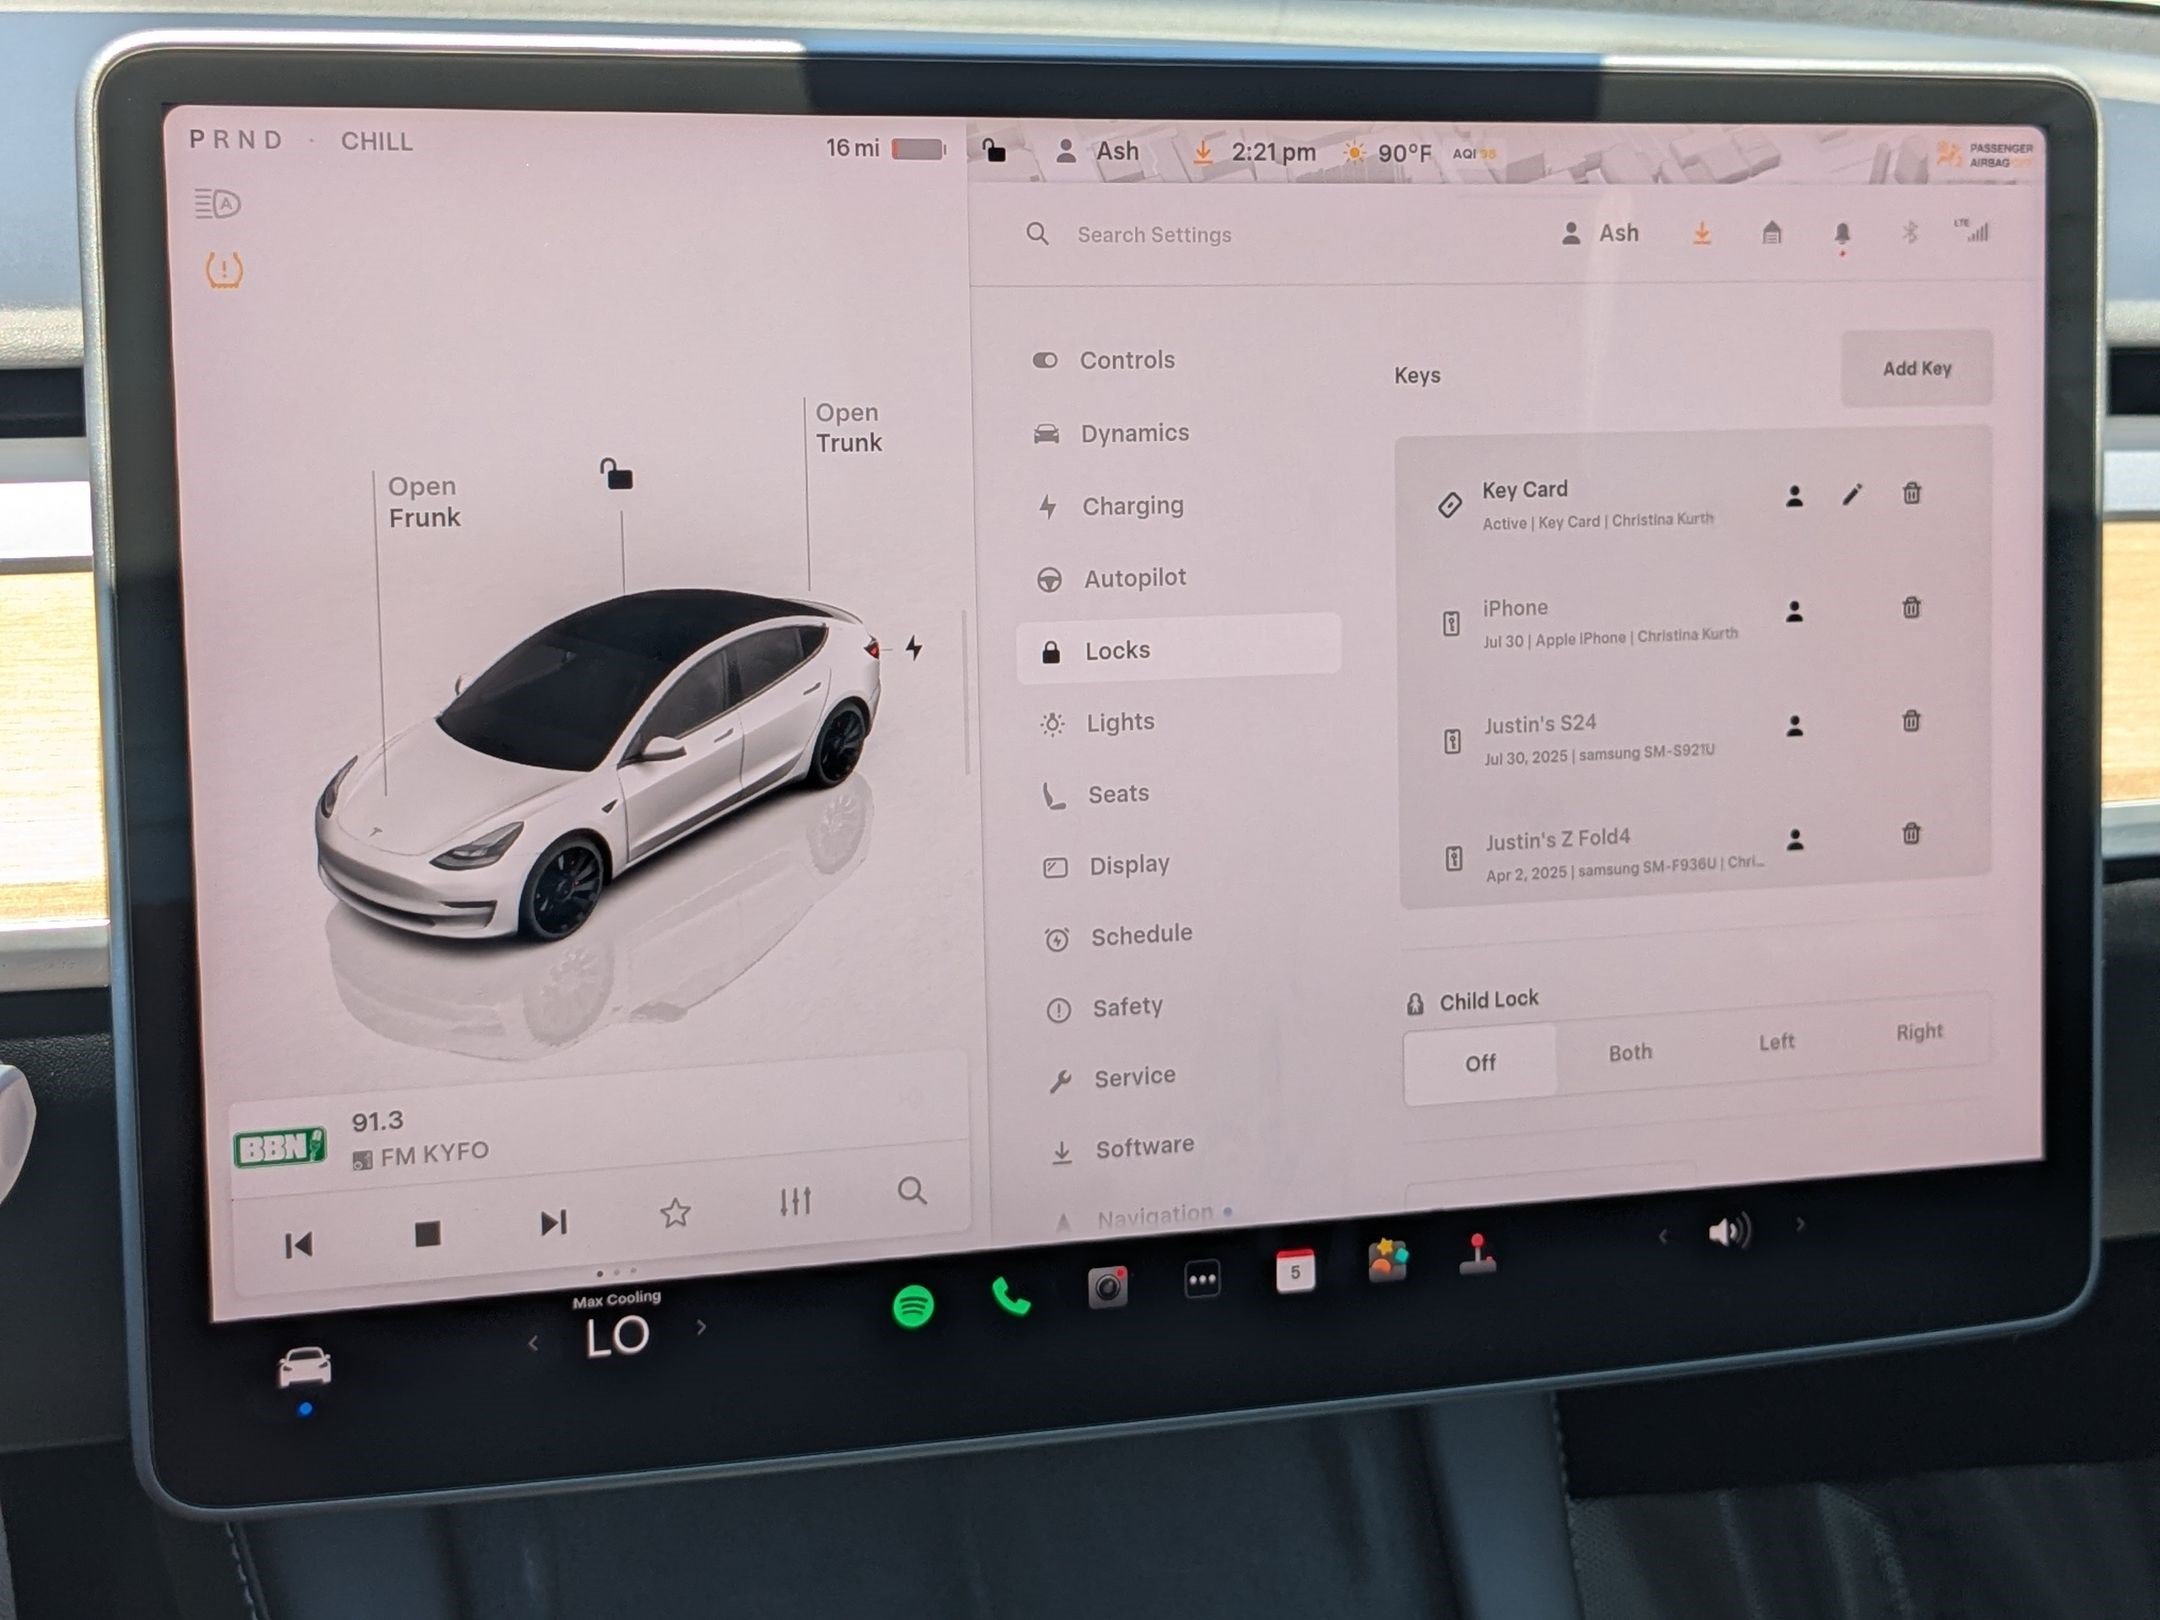Set Child Lock to Both
Image resolution: width=2160 pixels, height=1620 pixels.
tap(1630, 1052)
